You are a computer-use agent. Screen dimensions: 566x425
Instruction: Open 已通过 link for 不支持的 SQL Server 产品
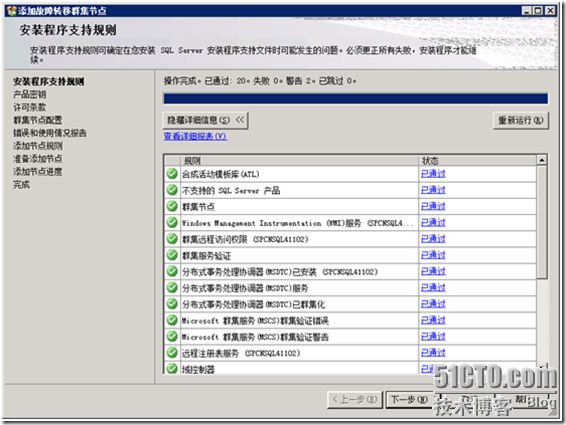coord(433,190)
